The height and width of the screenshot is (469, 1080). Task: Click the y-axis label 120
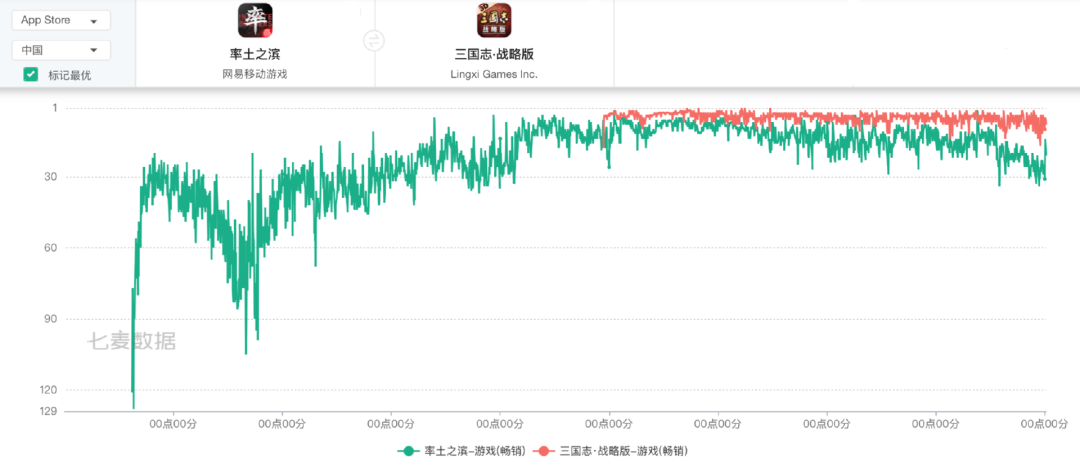coord(50,390)
